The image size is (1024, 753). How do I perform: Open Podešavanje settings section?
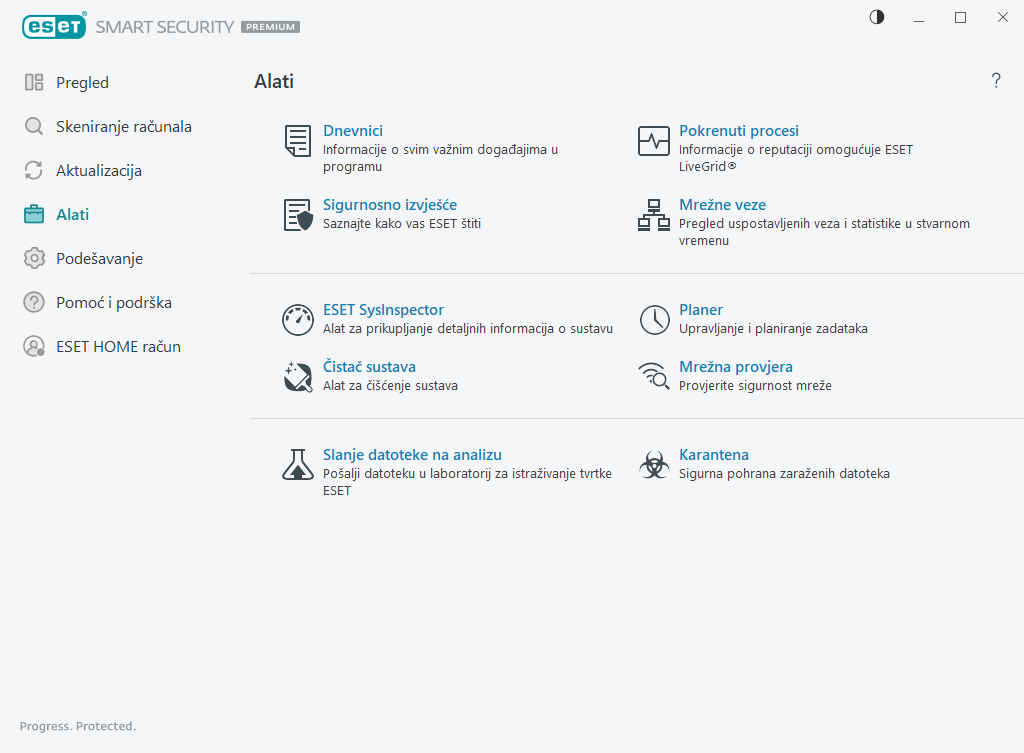(x=99, y=259)
